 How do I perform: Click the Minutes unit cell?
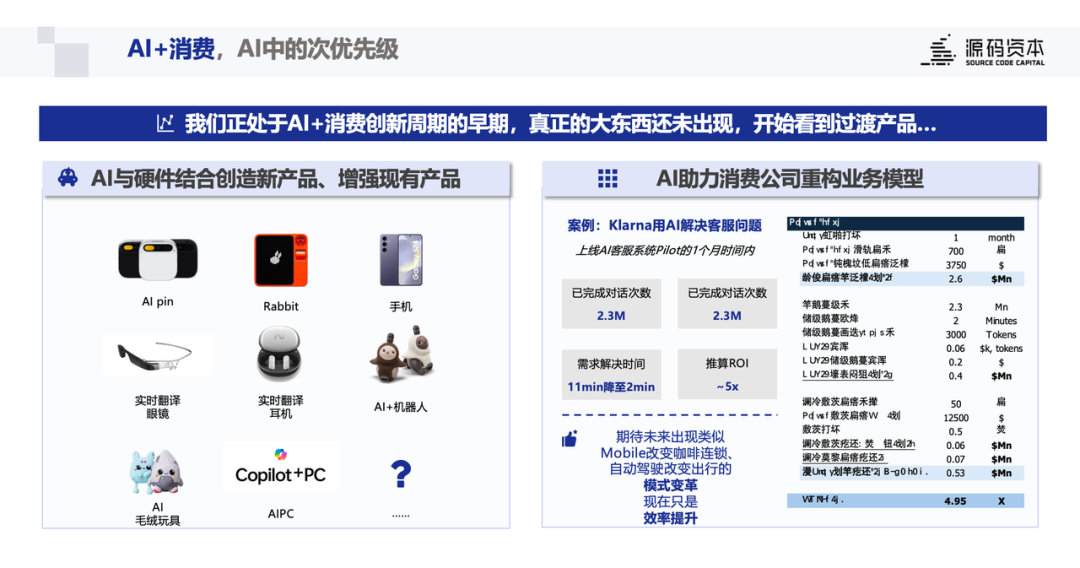click(x=1001, y=321)
